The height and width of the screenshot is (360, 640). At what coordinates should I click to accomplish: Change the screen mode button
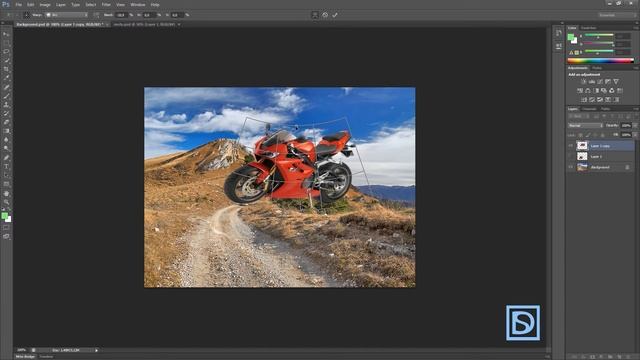click(6, 236)
